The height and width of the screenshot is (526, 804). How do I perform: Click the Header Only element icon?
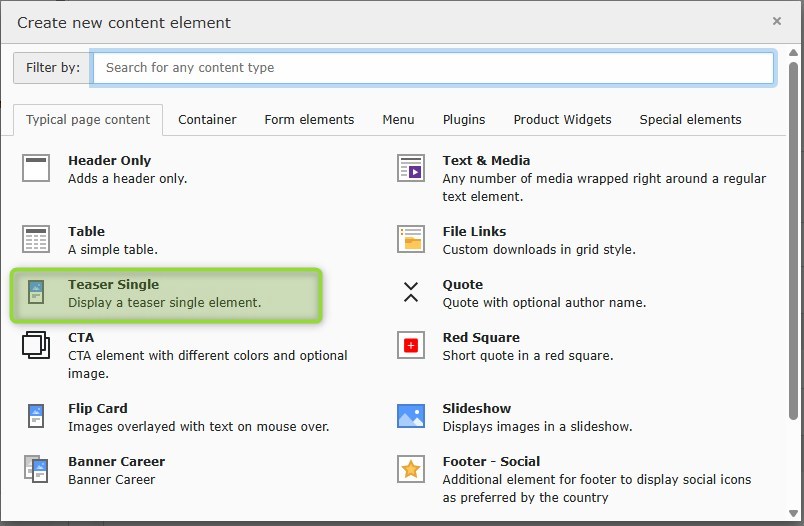[36, 168]
